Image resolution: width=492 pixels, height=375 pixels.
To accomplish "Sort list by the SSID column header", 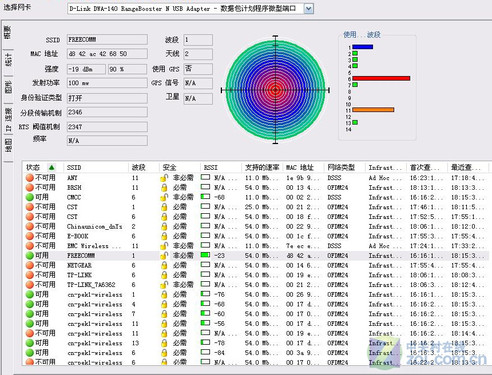I will click(74, 167).
